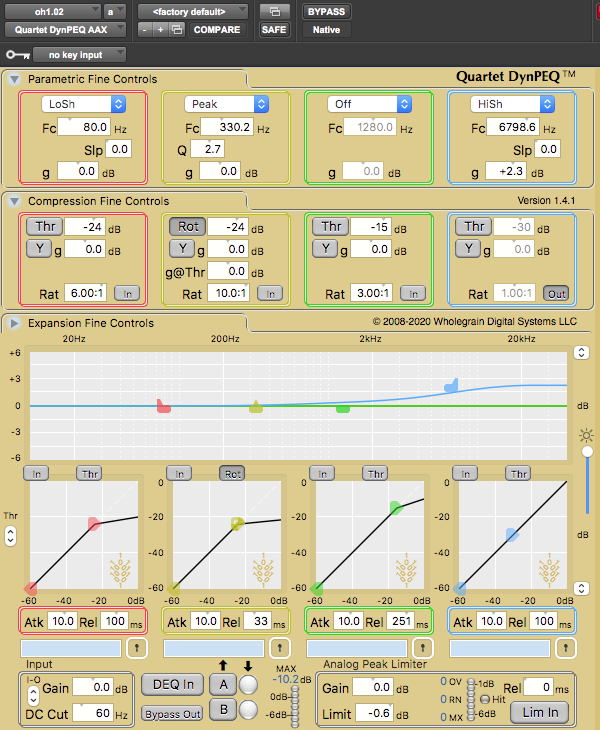This screenshot has height=730, width=600.
Task: Click the blue band meter hold button
Action: pos(566,648)
